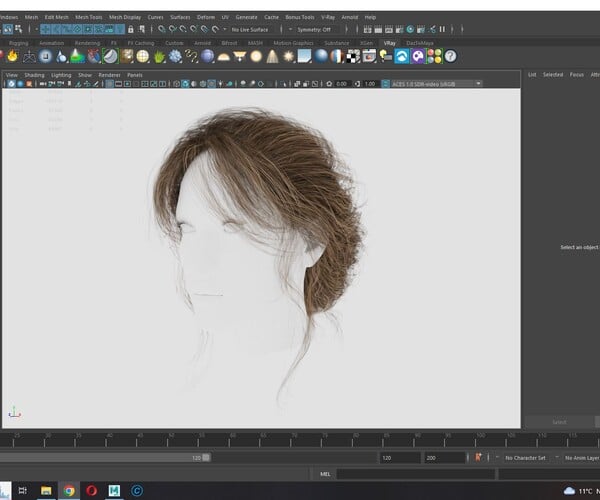Open File Explorer from the taskbar
This screenshot has width=600, height=500.
click(46, 490)
